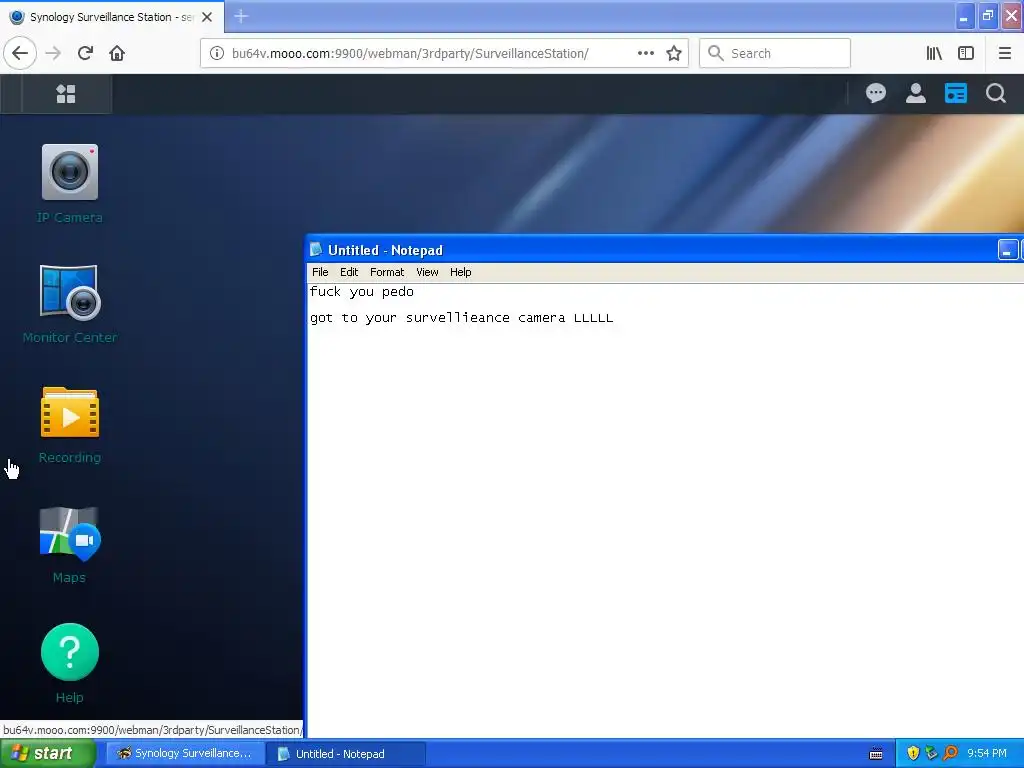Image resolution: width=1024 pixels, height=768 pixels.
Task: Reload the current page
Action: [x=85, y=54]
